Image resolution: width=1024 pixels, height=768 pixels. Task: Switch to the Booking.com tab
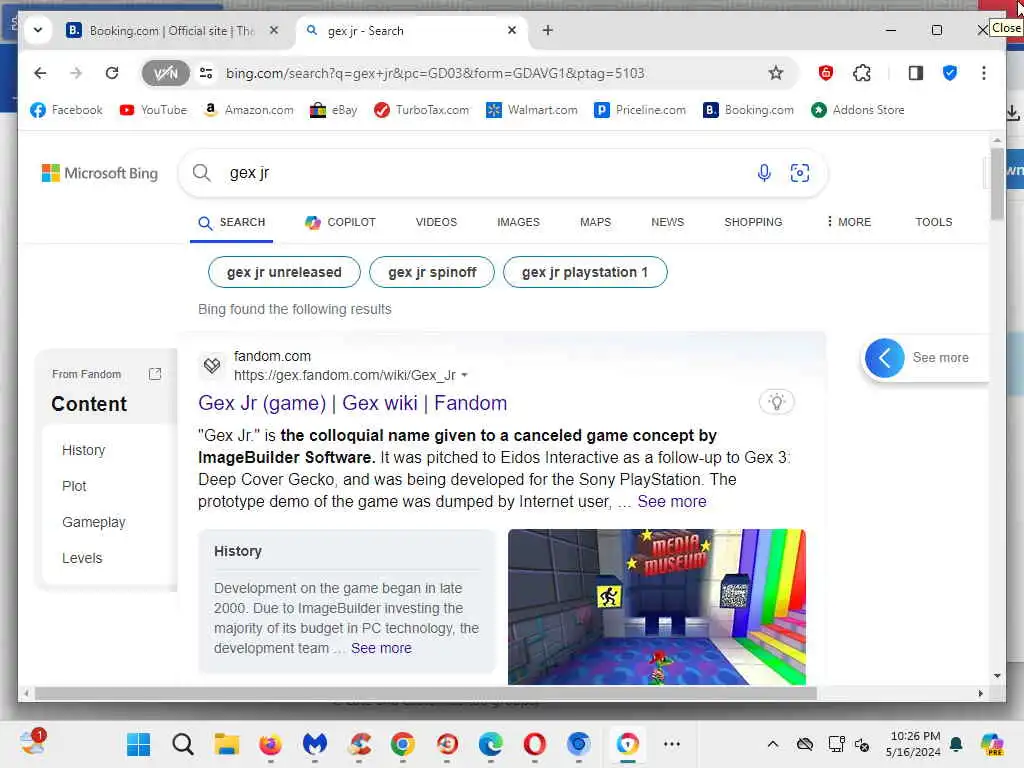pos(171,31)
